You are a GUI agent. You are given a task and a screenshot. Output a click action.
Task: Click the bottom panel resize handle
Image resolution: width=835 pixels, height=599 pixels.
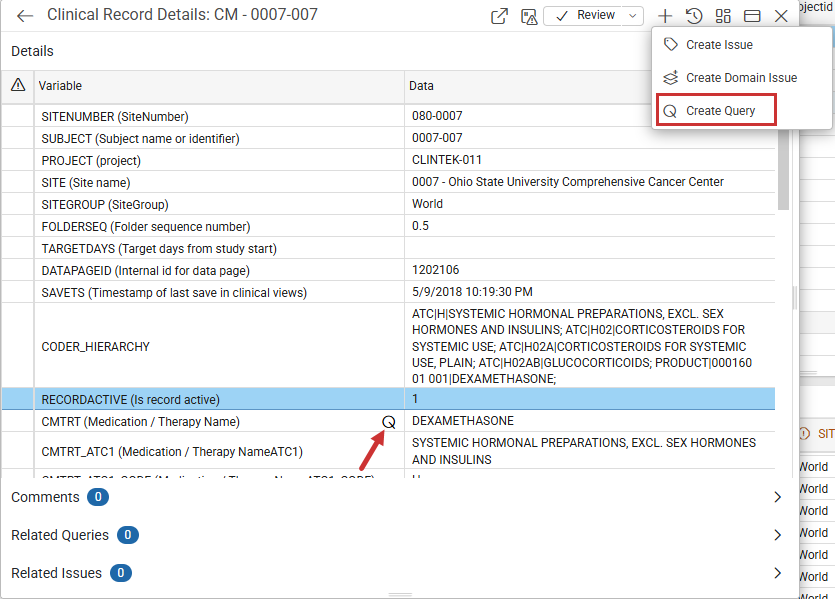(400, 594)
